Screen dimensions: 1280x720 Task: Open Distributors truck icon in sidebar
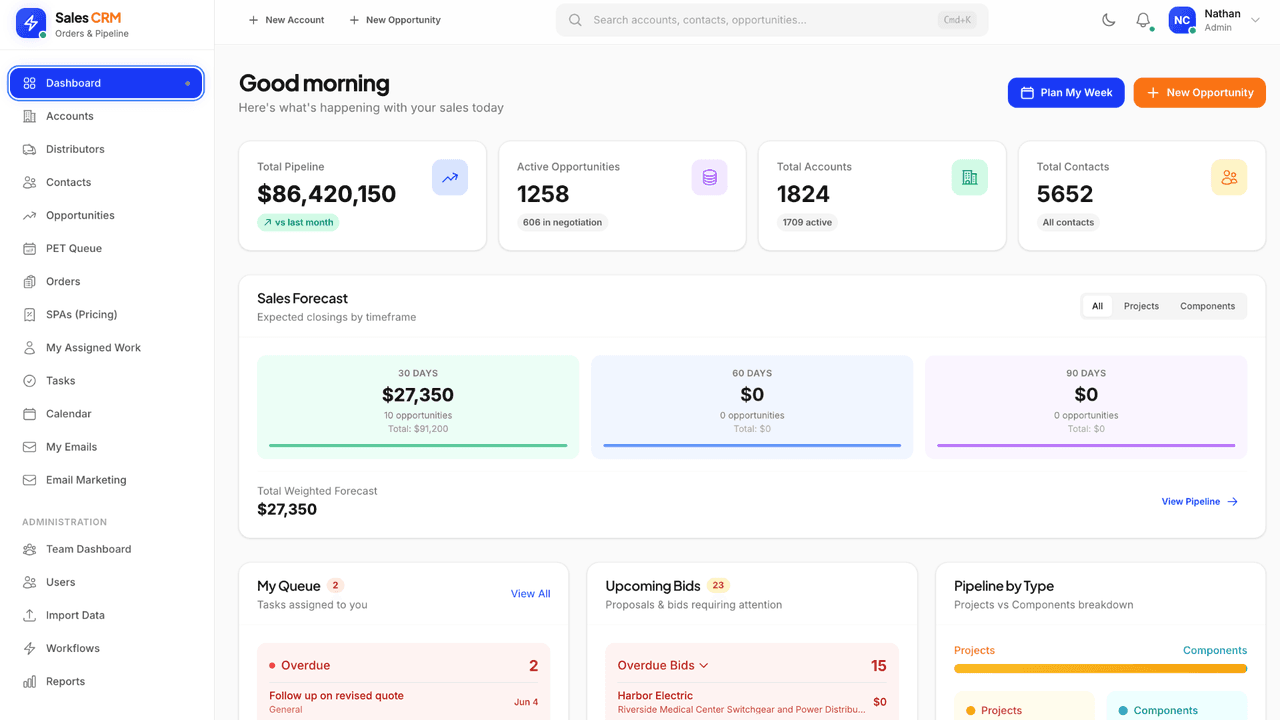29,149
